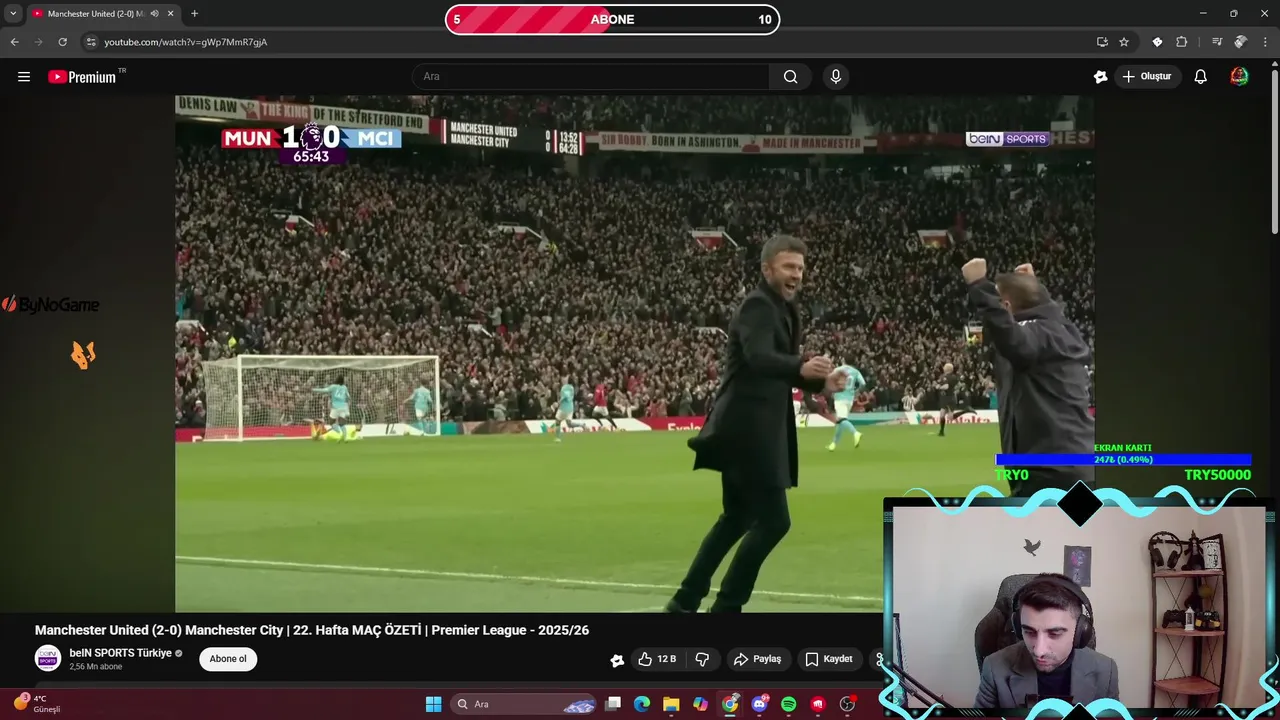Click the tag-shaped extension icon in toolbar

1157,42
